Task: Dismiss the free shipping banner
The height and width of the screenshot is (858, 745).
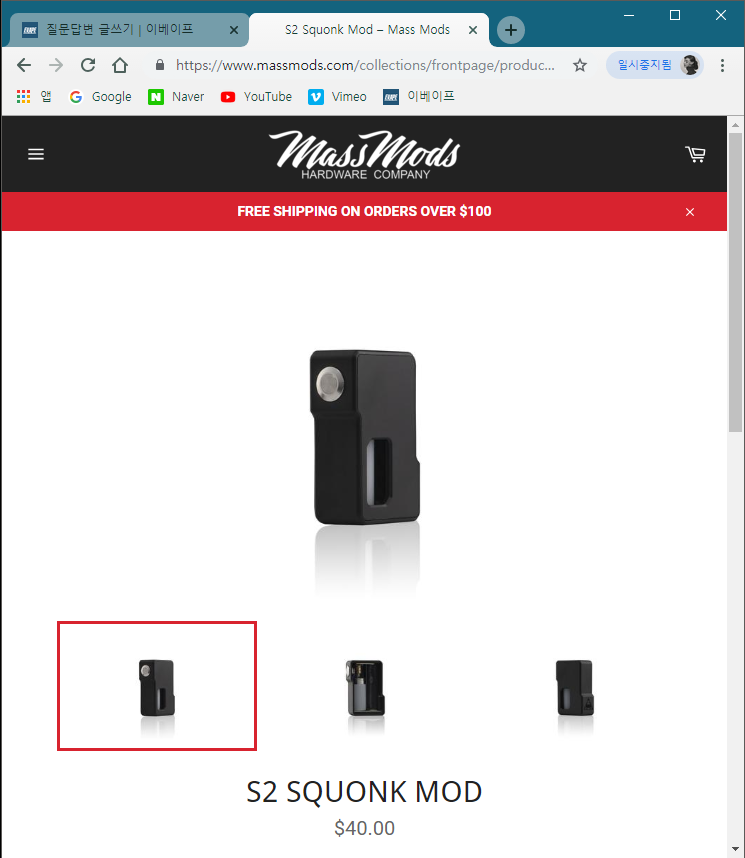Action: tap(690, 212)
